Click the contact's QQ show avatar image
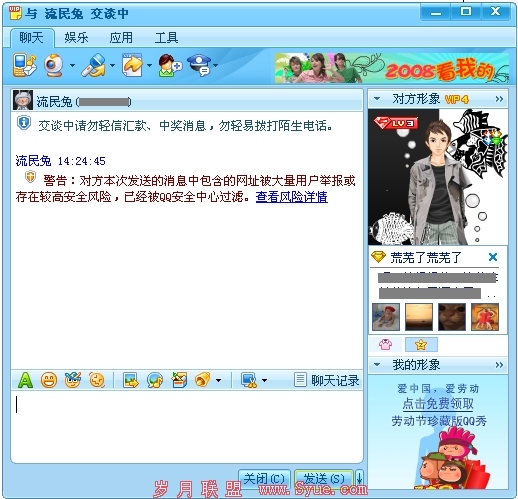The image size is (518, 499). 438,177
